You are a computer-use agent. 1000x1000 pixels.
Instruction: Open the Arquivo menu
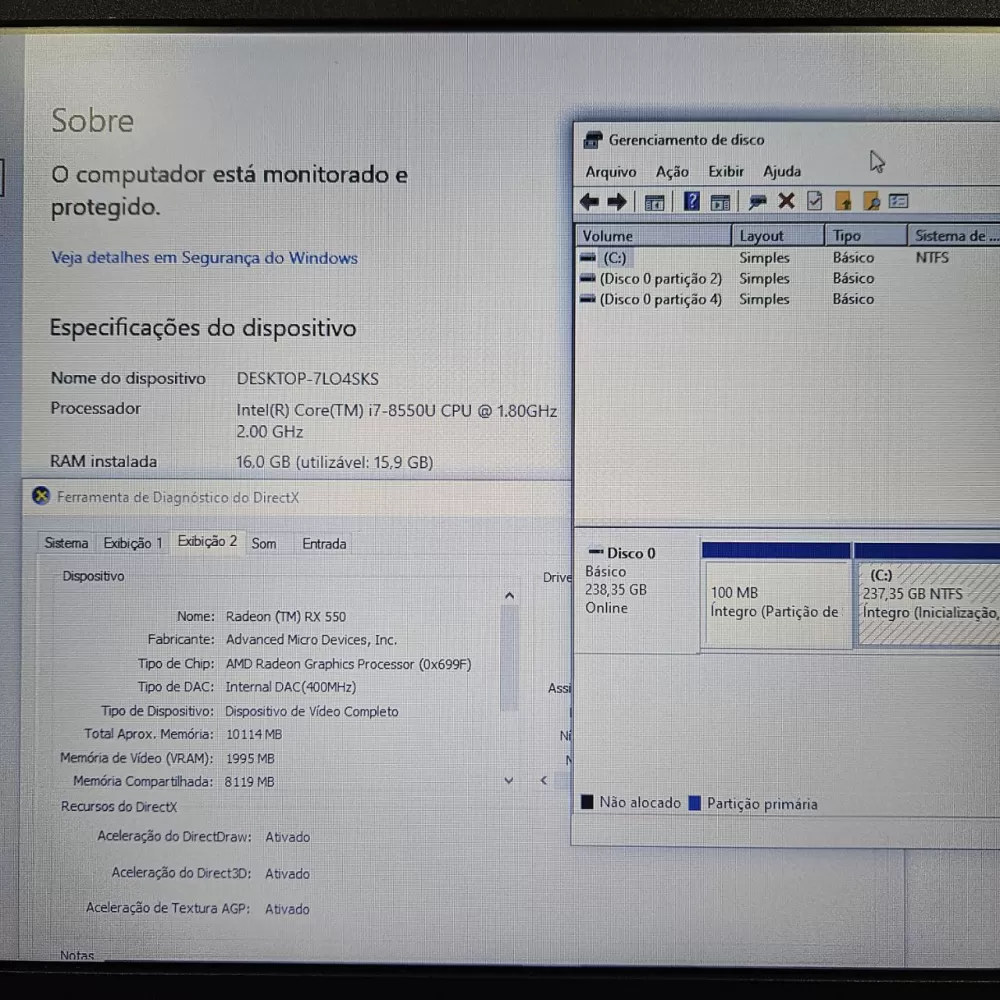(x=610, y=172)
